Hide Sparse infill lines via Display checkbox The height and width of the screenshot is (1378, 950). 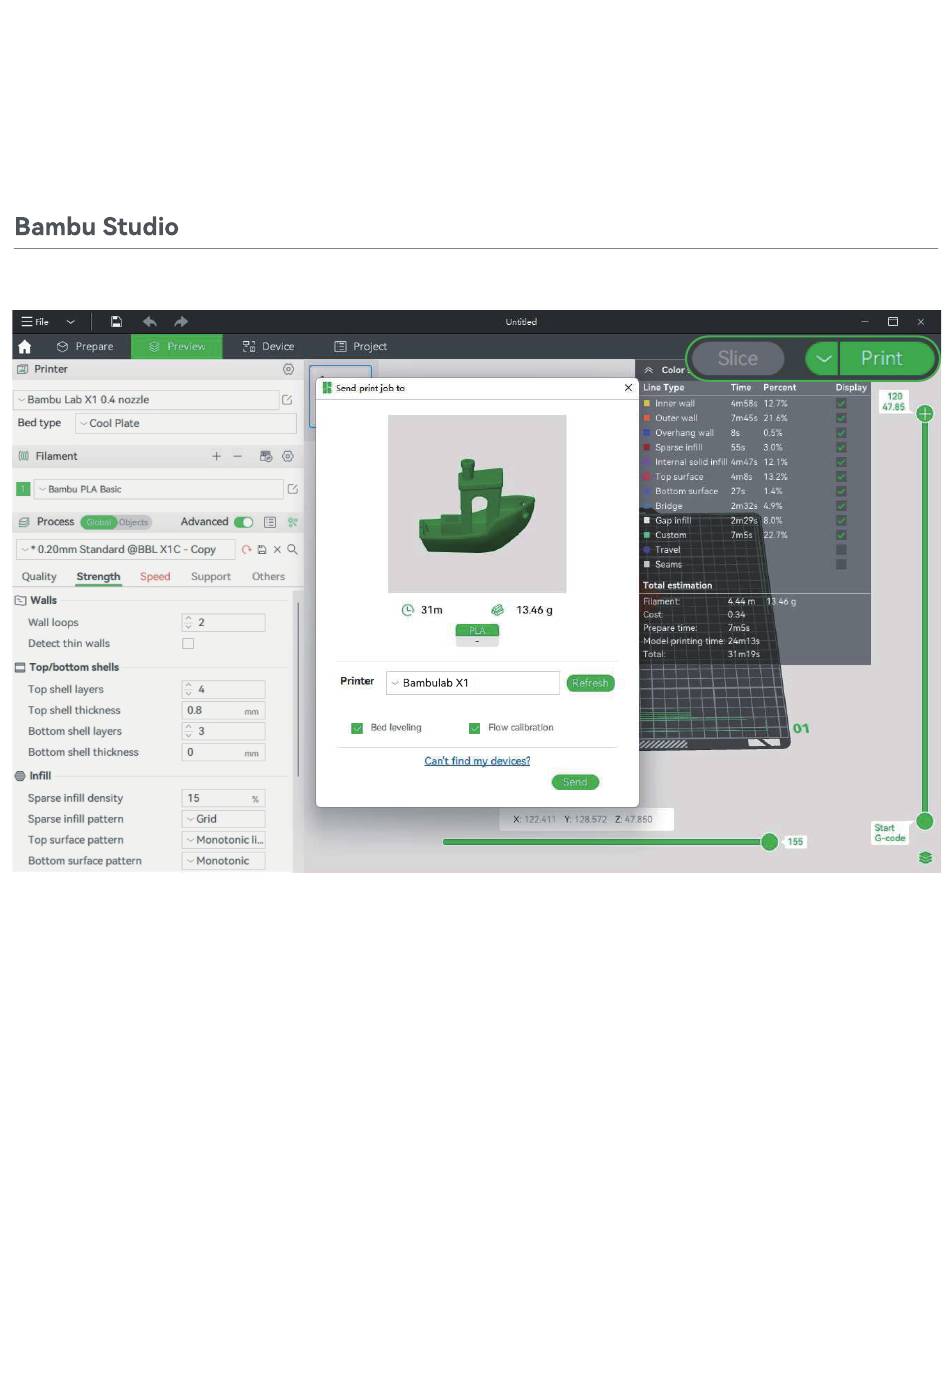pos(841,448)
